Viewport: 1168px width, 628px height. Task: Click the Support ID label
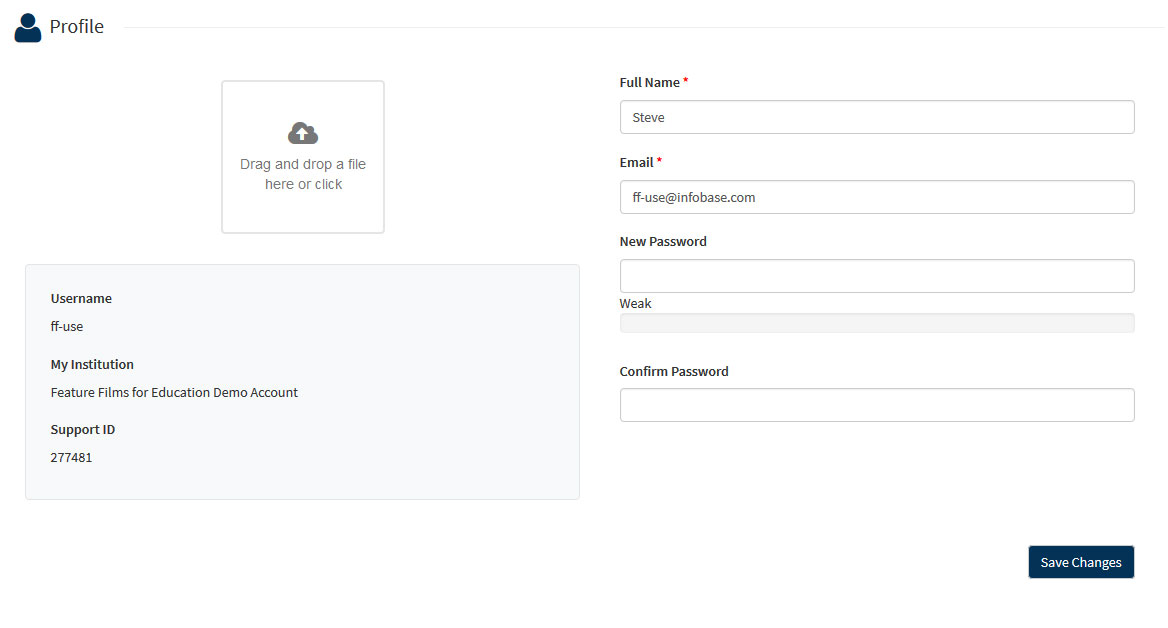pos(83,429)
